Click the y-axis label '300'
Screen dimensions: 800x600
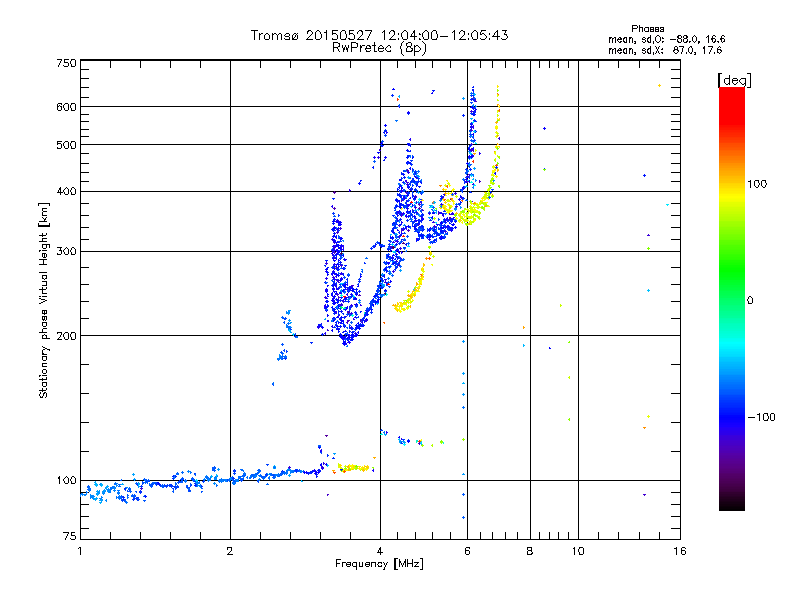point(66,252)
